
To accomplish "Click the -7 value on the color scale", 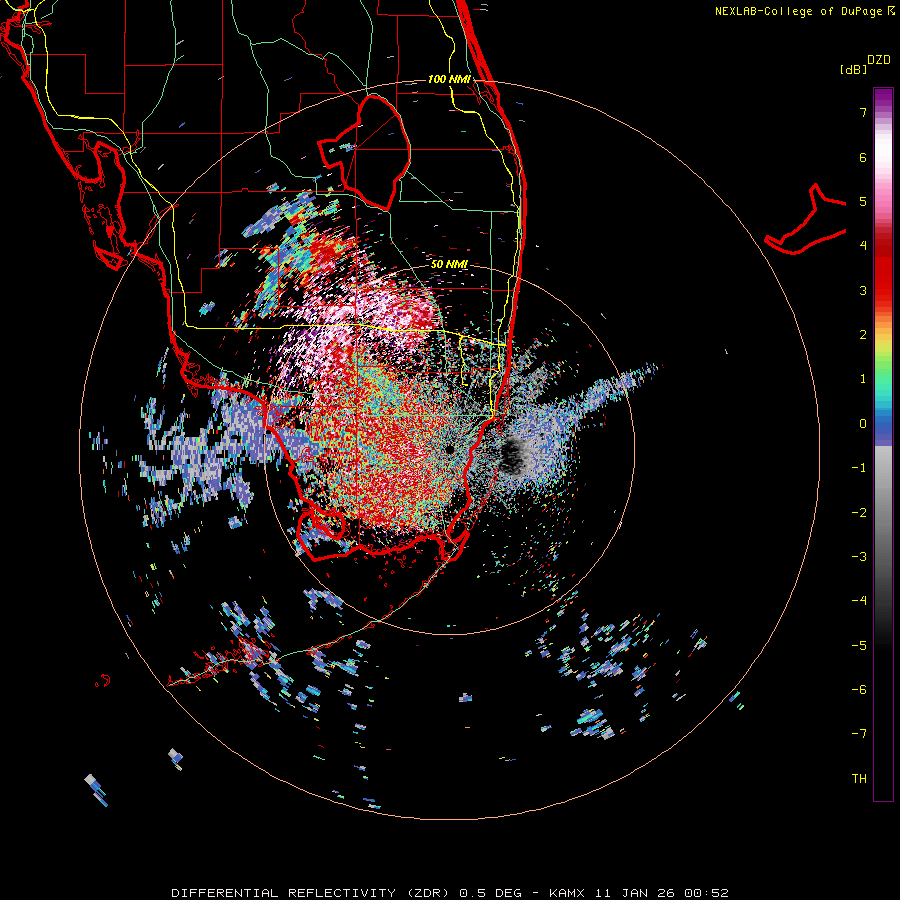I will click(x=859, y=734).
